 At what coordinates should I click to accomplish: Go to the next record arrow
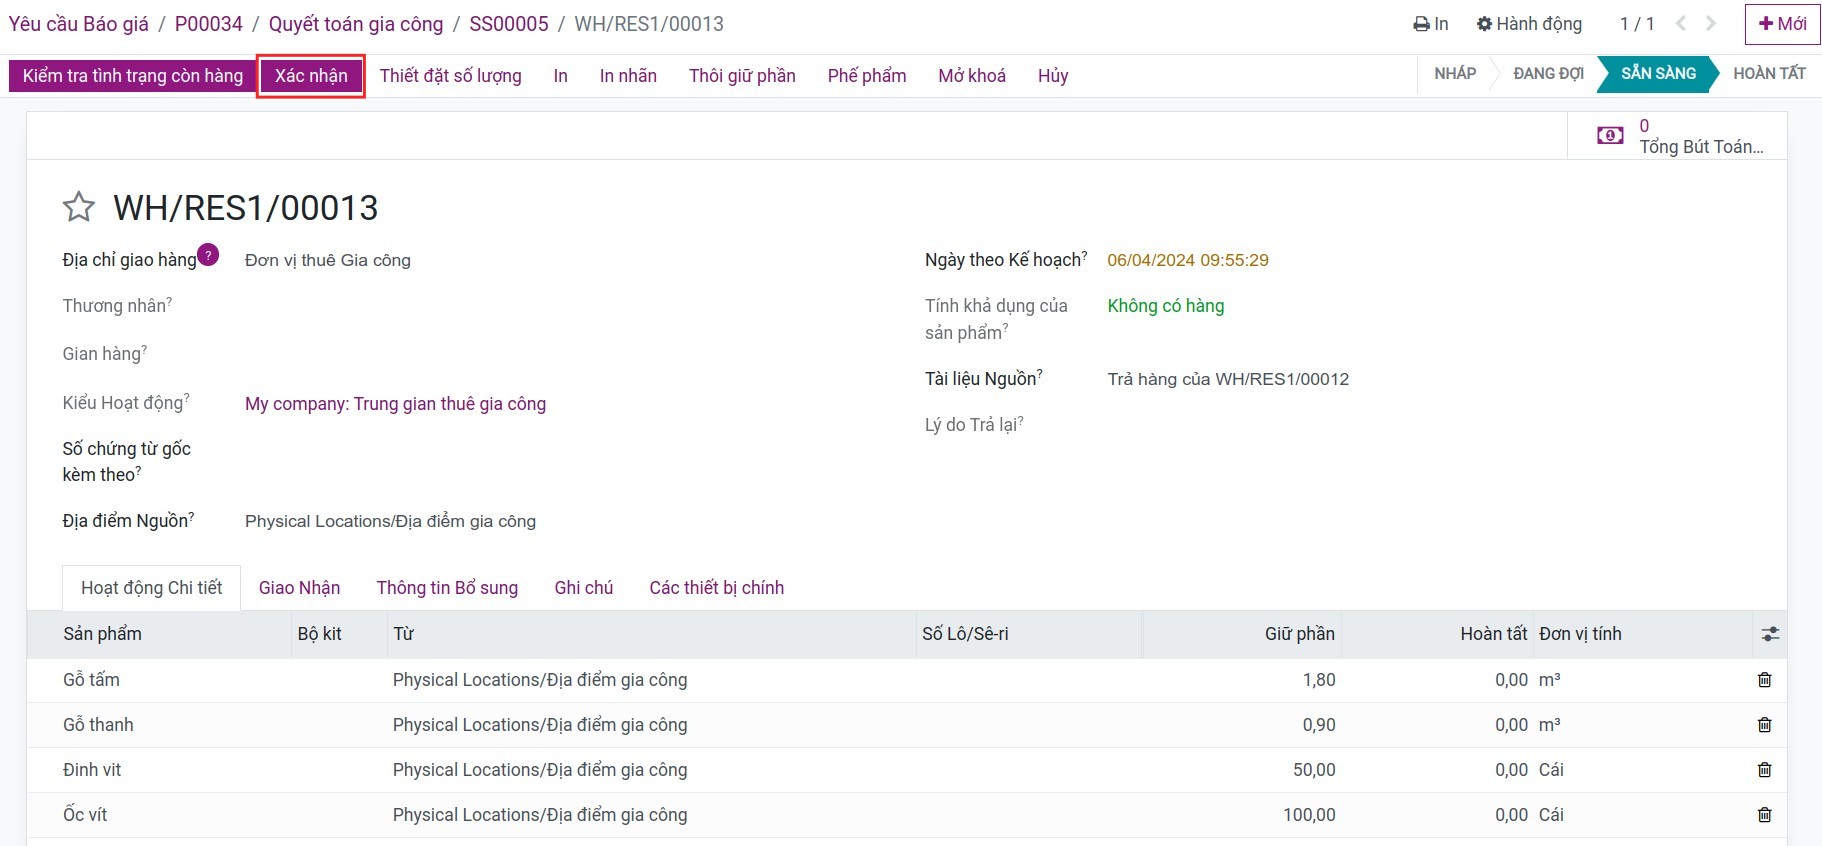coord(1711,24)
